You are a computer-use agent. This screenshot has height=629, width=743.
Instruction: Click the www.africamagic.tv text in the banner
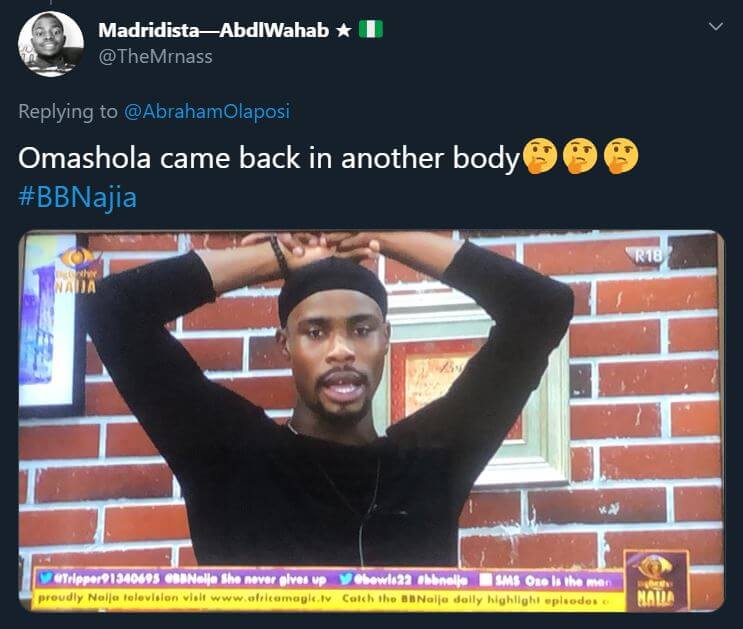point(271,598)
